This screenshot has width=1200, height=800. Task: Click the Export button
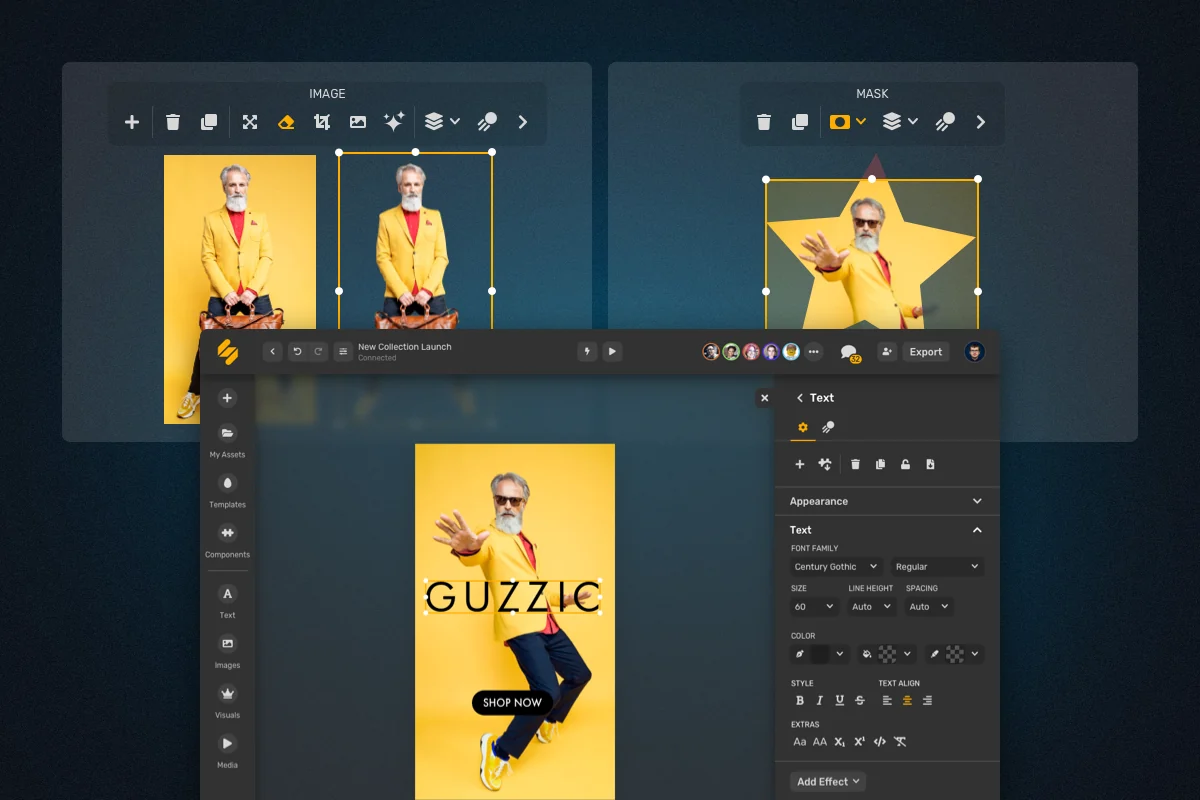(x=926, y=352)
